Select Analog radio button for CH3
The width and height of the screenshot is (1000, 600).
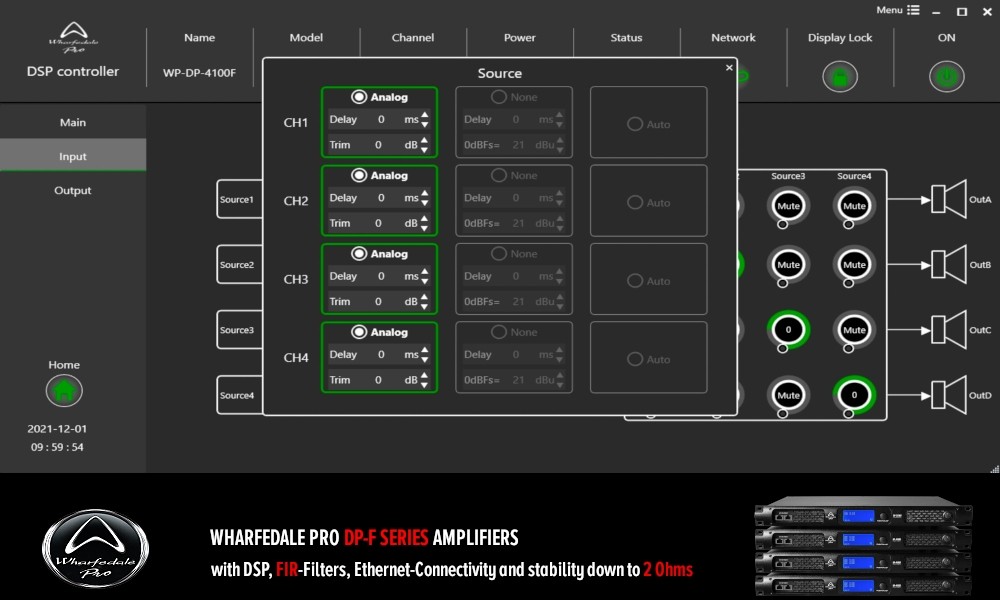[x=359, y=254]
